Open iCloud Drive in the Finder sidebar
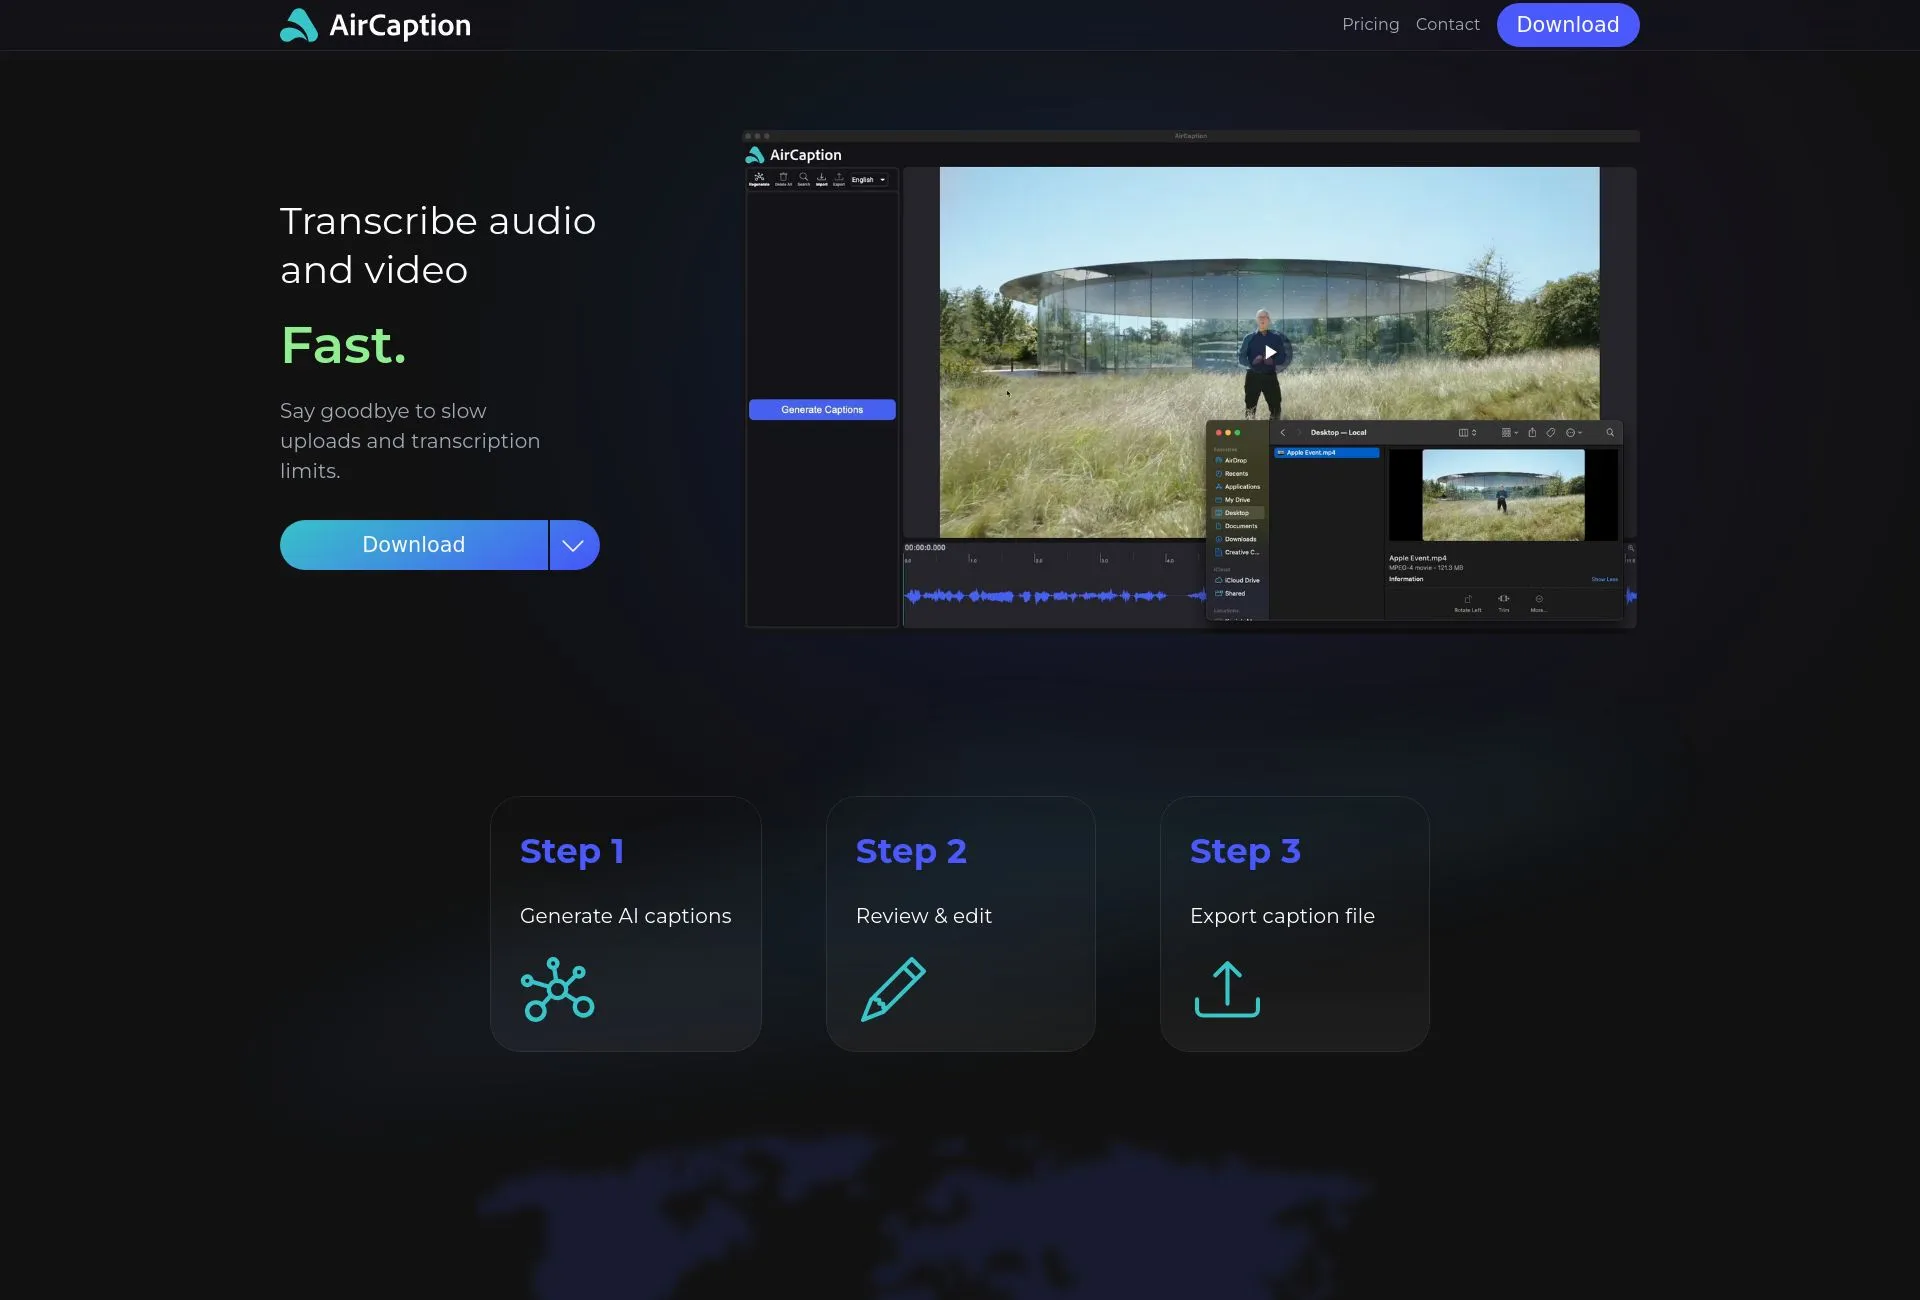The width and height of the screenshot is (1920, 1300). click(1238, 580)
